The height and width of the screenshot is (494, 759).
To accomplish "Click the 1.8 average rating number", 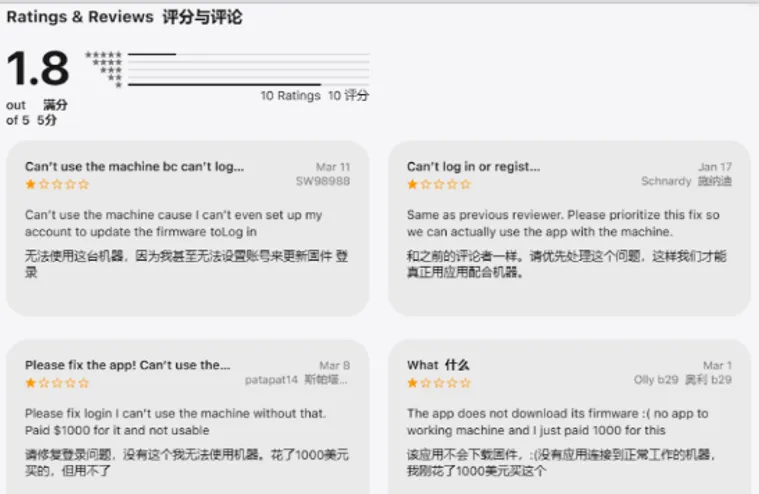I will click(x=38, y=69).
